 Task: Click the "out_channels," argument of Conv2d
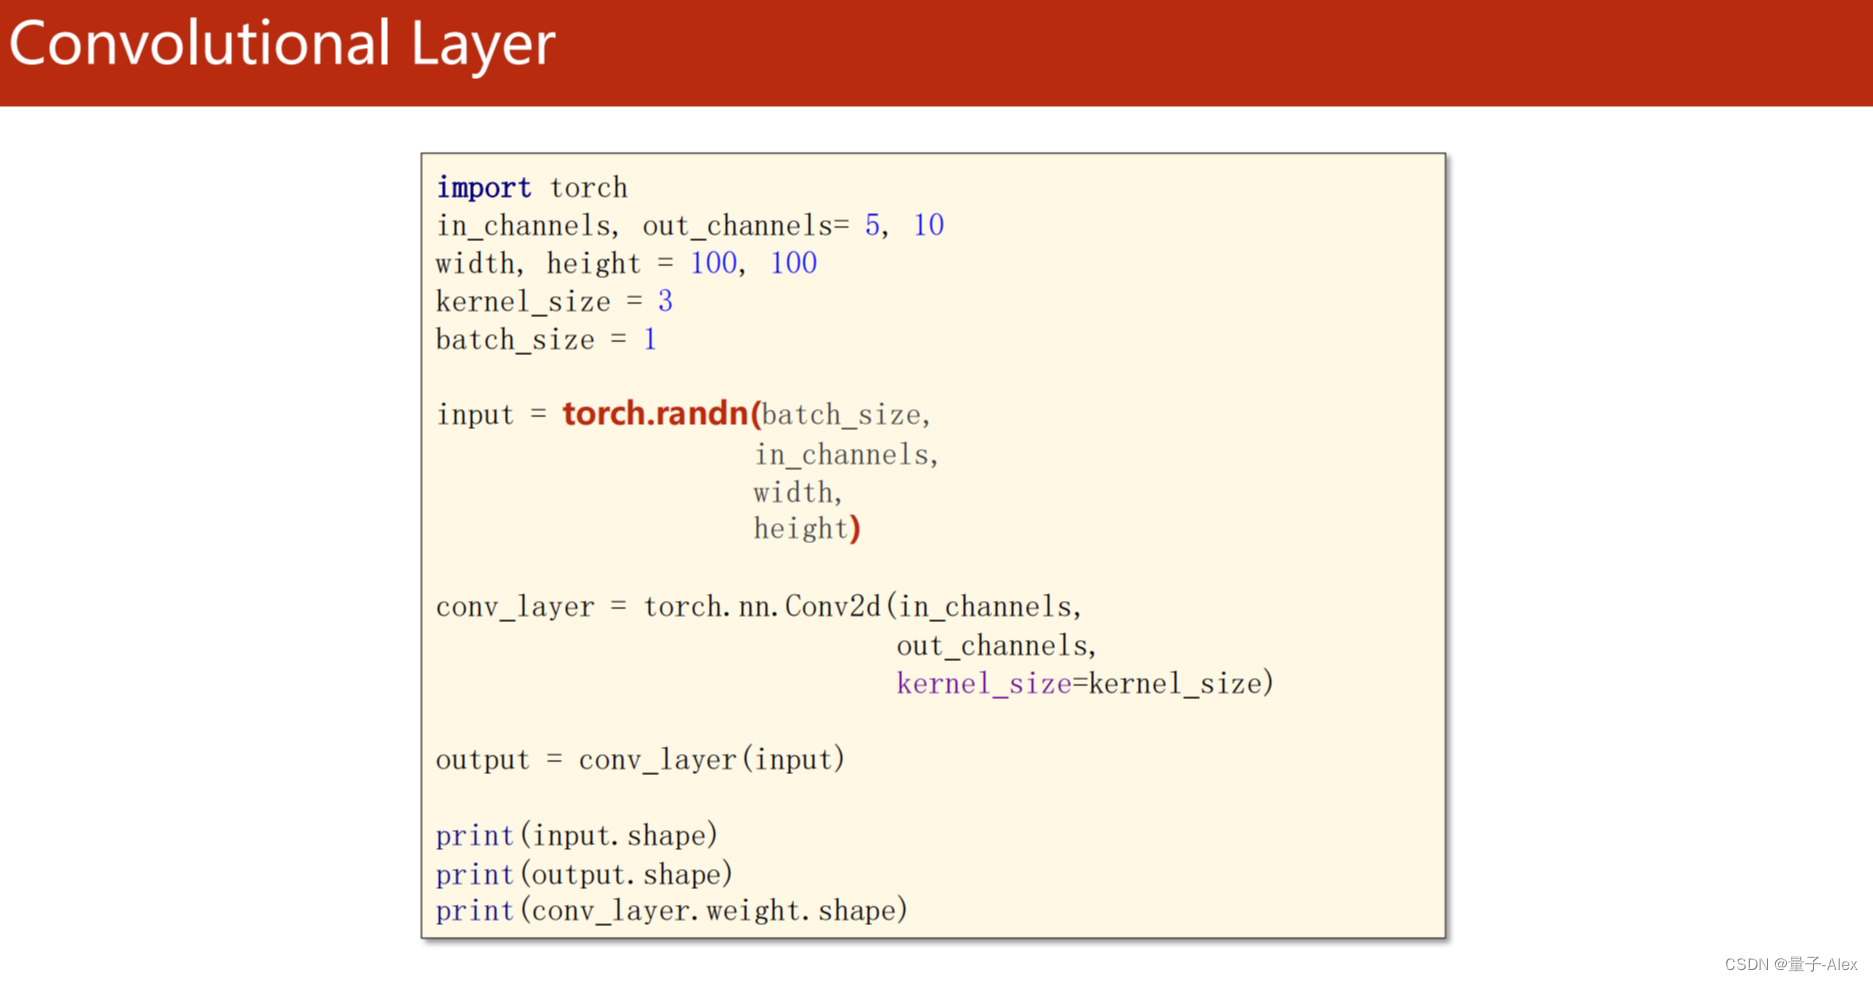click(x=996, y=646)
